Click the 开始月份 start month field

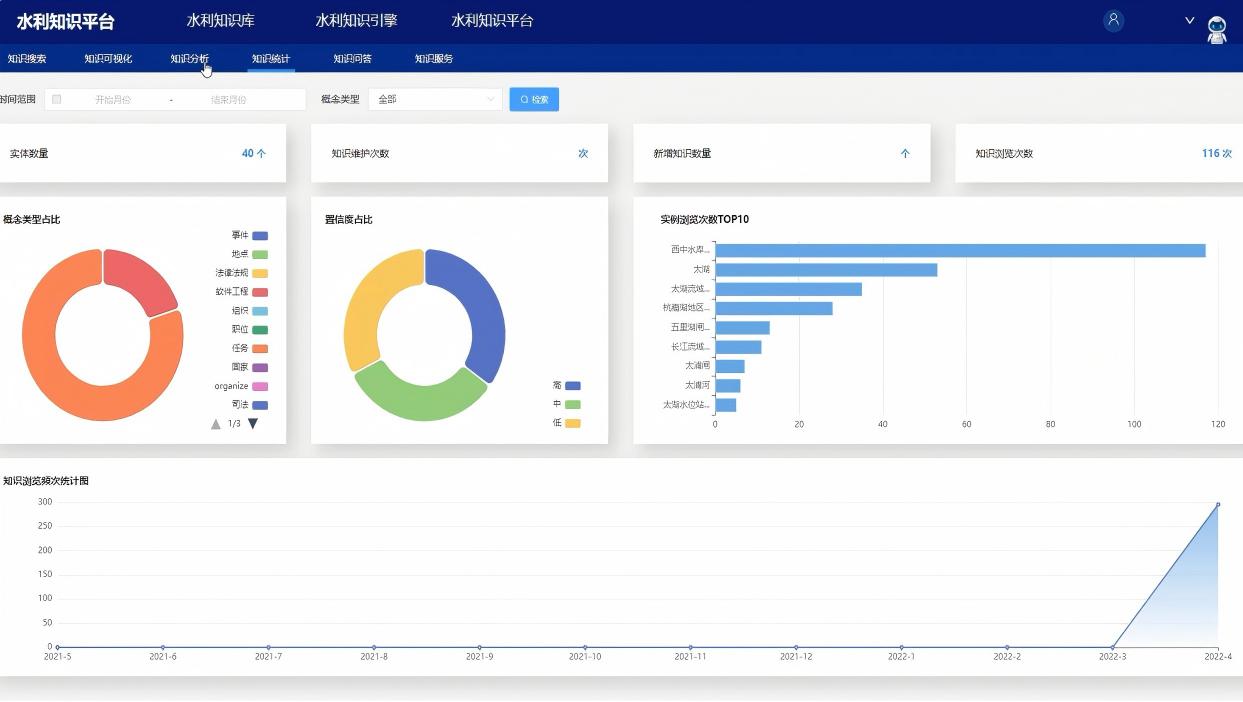113,99
